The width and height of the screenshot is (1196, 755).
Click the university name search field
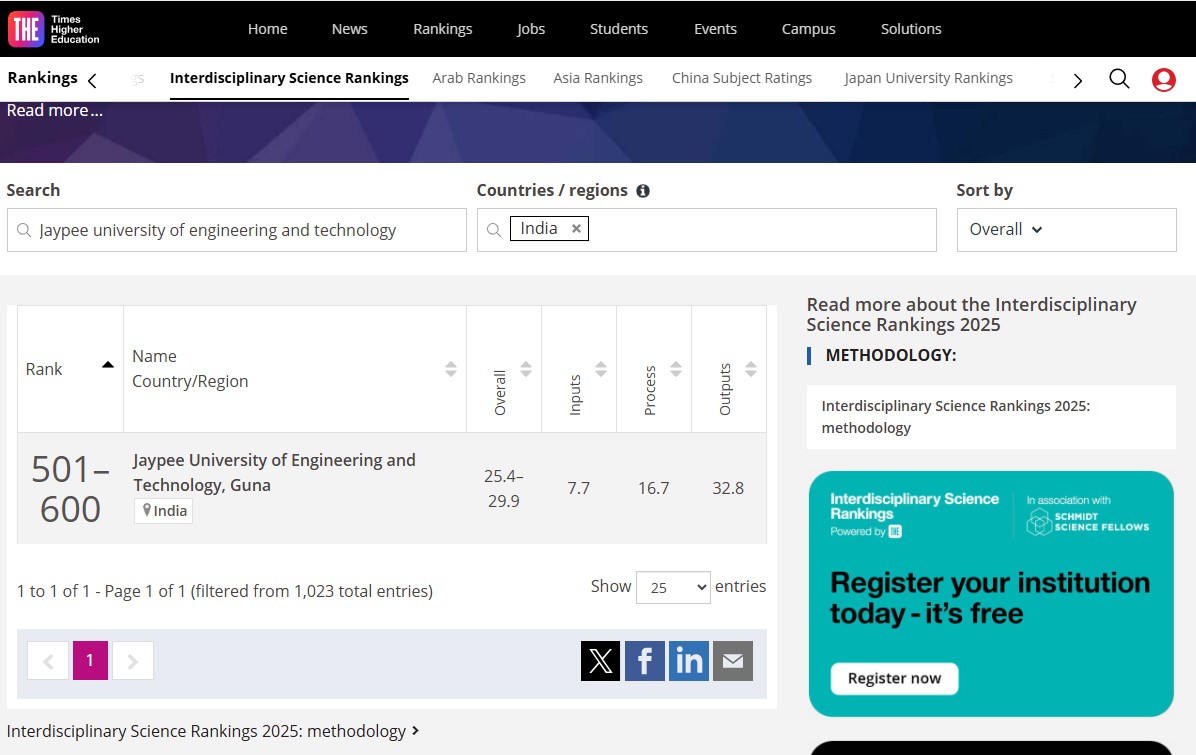click(x=236, y=230)
